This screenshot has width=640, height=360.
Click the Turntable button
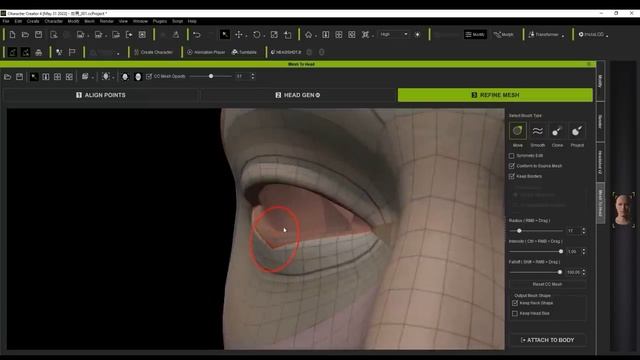click(x=244, y=52)
